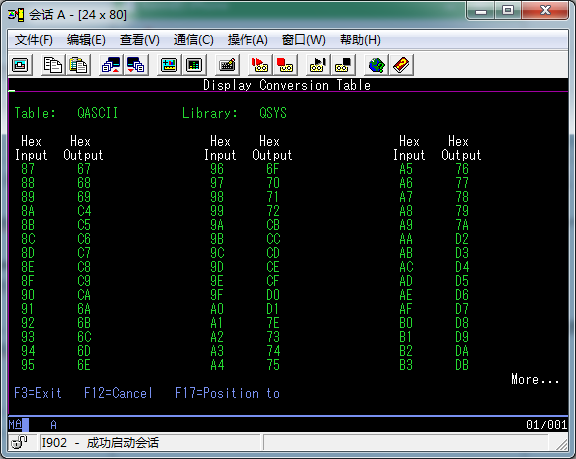Open the 编辑(E) menu
The height and width of the screenshot is (459, 576).
point(86,40)
